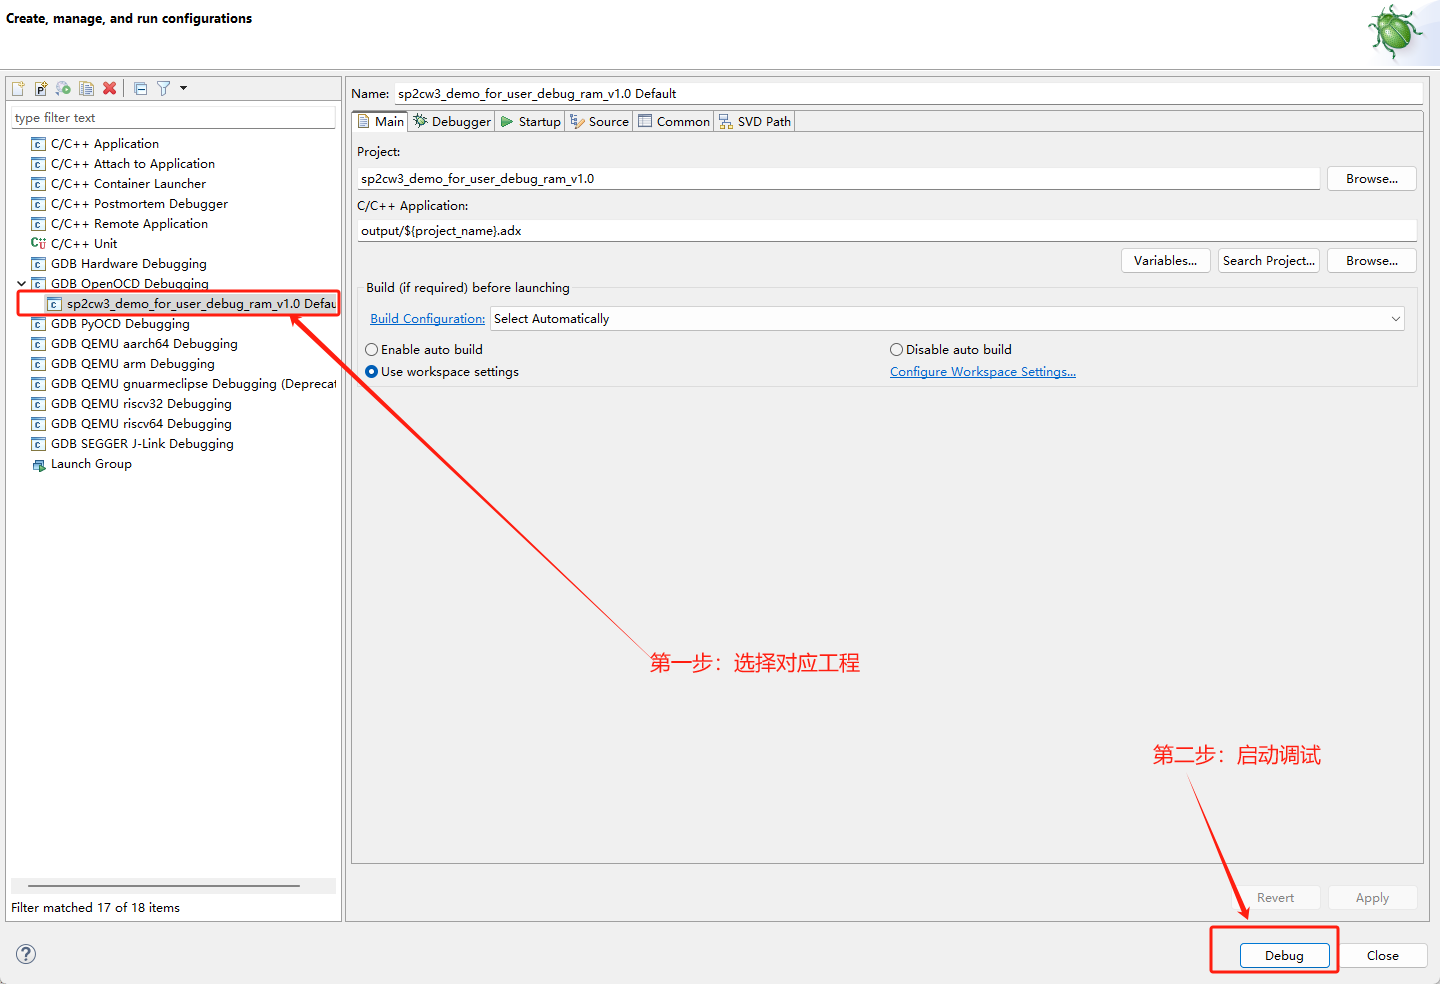Select Disable auto build option
The image size is (1440, 984).
point(896,350)
